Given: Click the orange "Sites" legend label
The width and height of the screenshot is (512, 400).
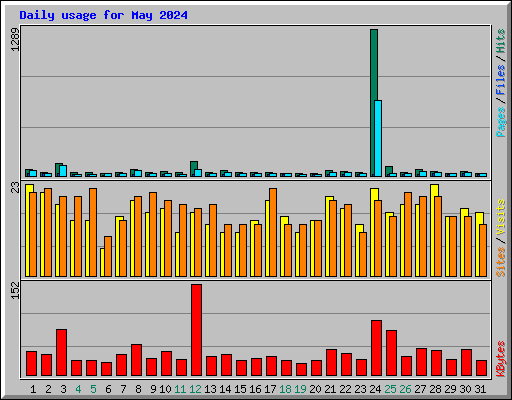Looking at the screenshot, I should tap(501, 262).
